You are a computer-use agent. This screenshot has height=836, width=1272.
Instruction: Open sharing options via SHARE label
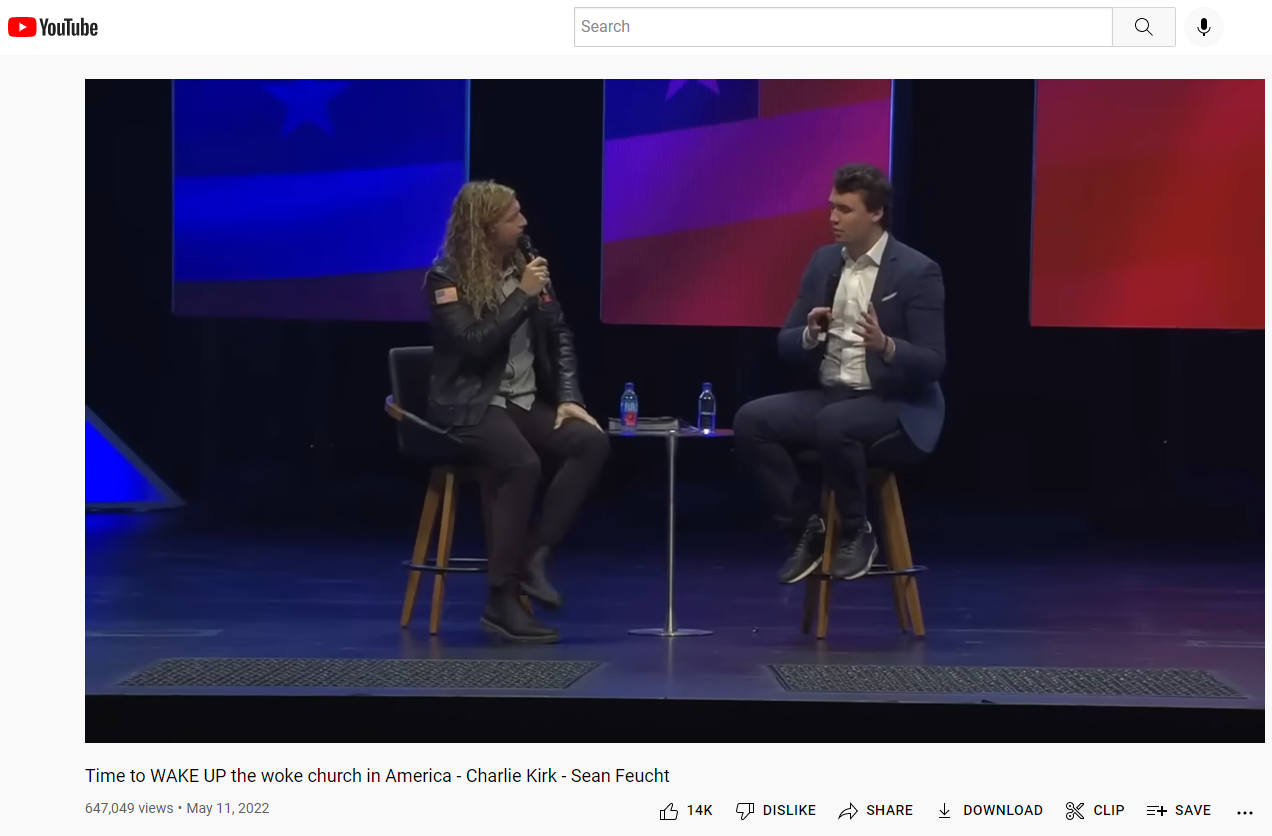point(890,811)
